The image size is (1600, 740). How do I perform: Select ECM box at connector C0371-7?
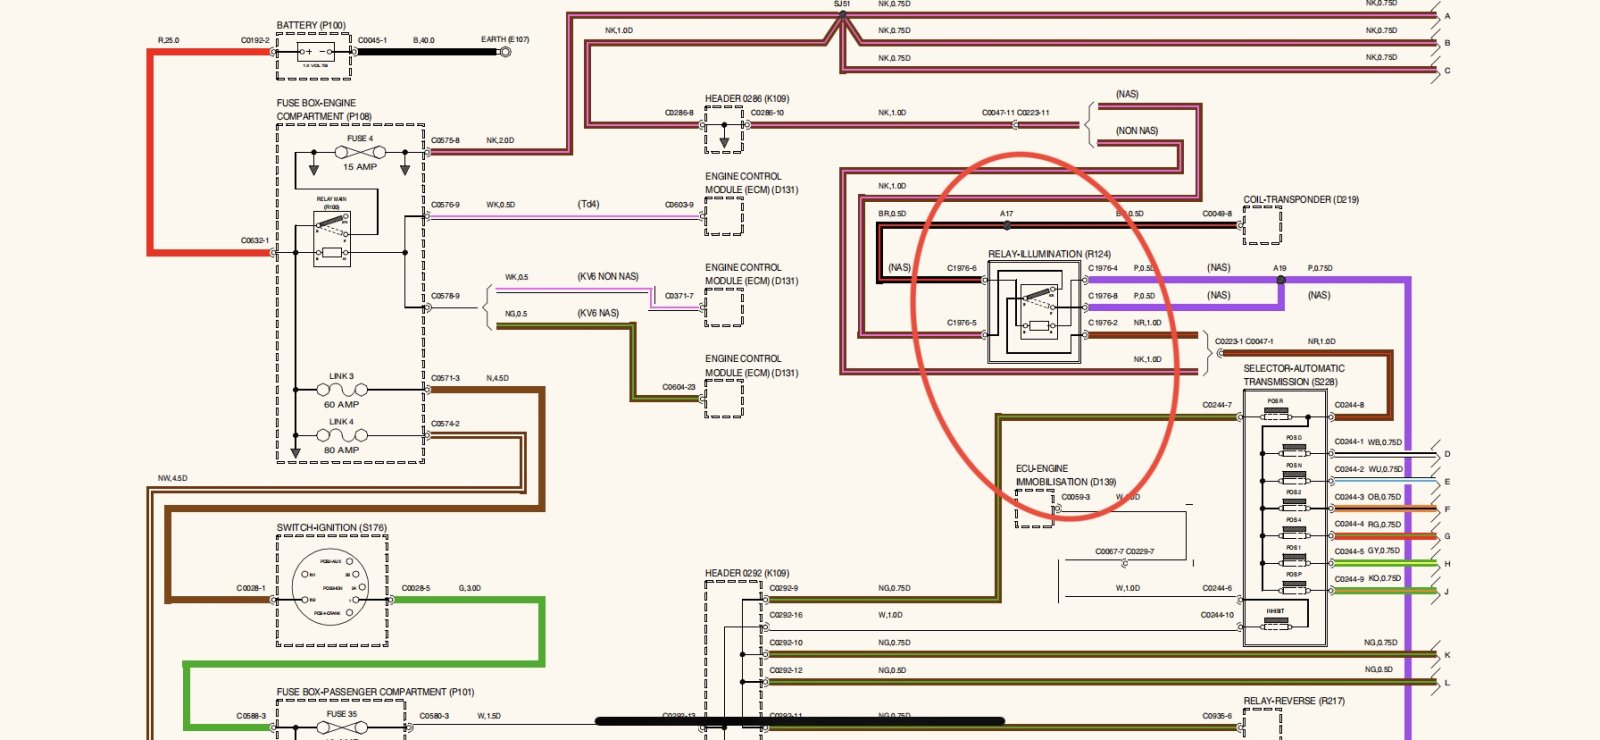point(724,307)
